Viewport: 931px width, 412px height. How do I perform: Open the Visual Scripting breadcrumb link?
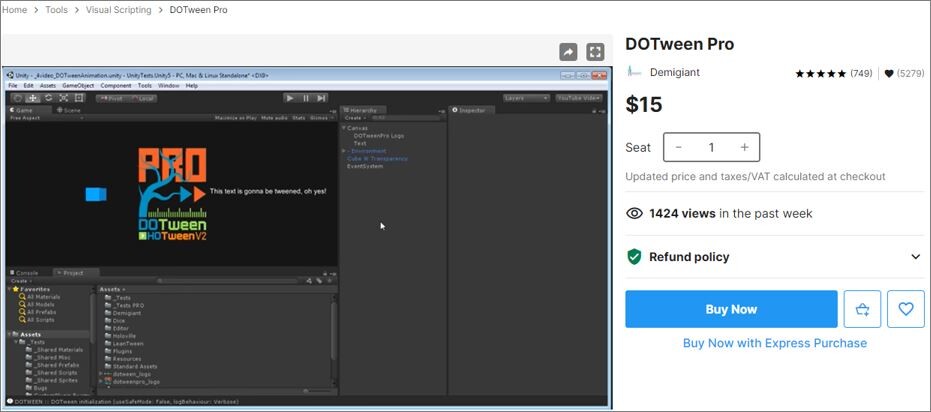(119, 10)
